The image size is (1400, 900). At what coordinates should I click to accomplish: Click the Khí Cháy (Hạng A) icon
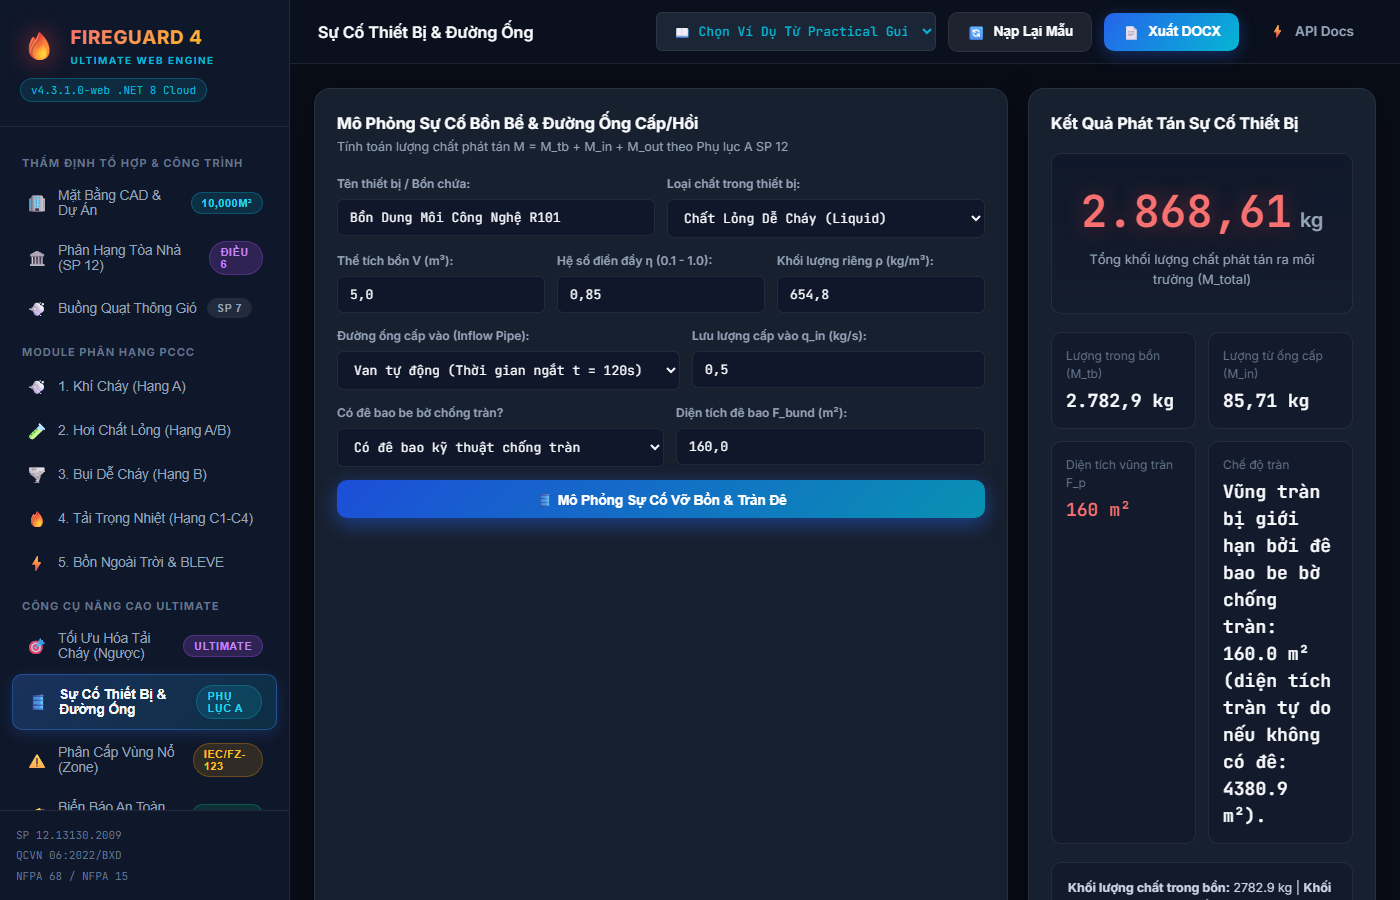37,386
